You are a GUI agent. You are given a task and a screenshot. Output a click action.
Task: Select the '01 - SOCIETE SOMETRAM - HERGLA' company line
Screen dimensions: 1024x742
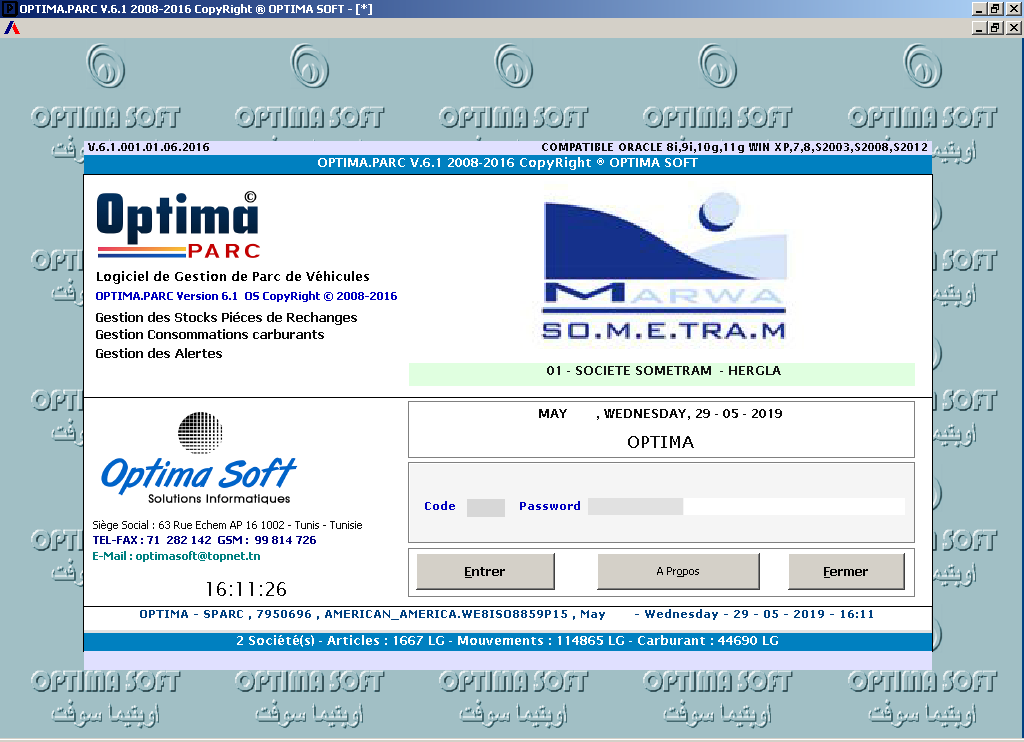[x=662, y=372]
